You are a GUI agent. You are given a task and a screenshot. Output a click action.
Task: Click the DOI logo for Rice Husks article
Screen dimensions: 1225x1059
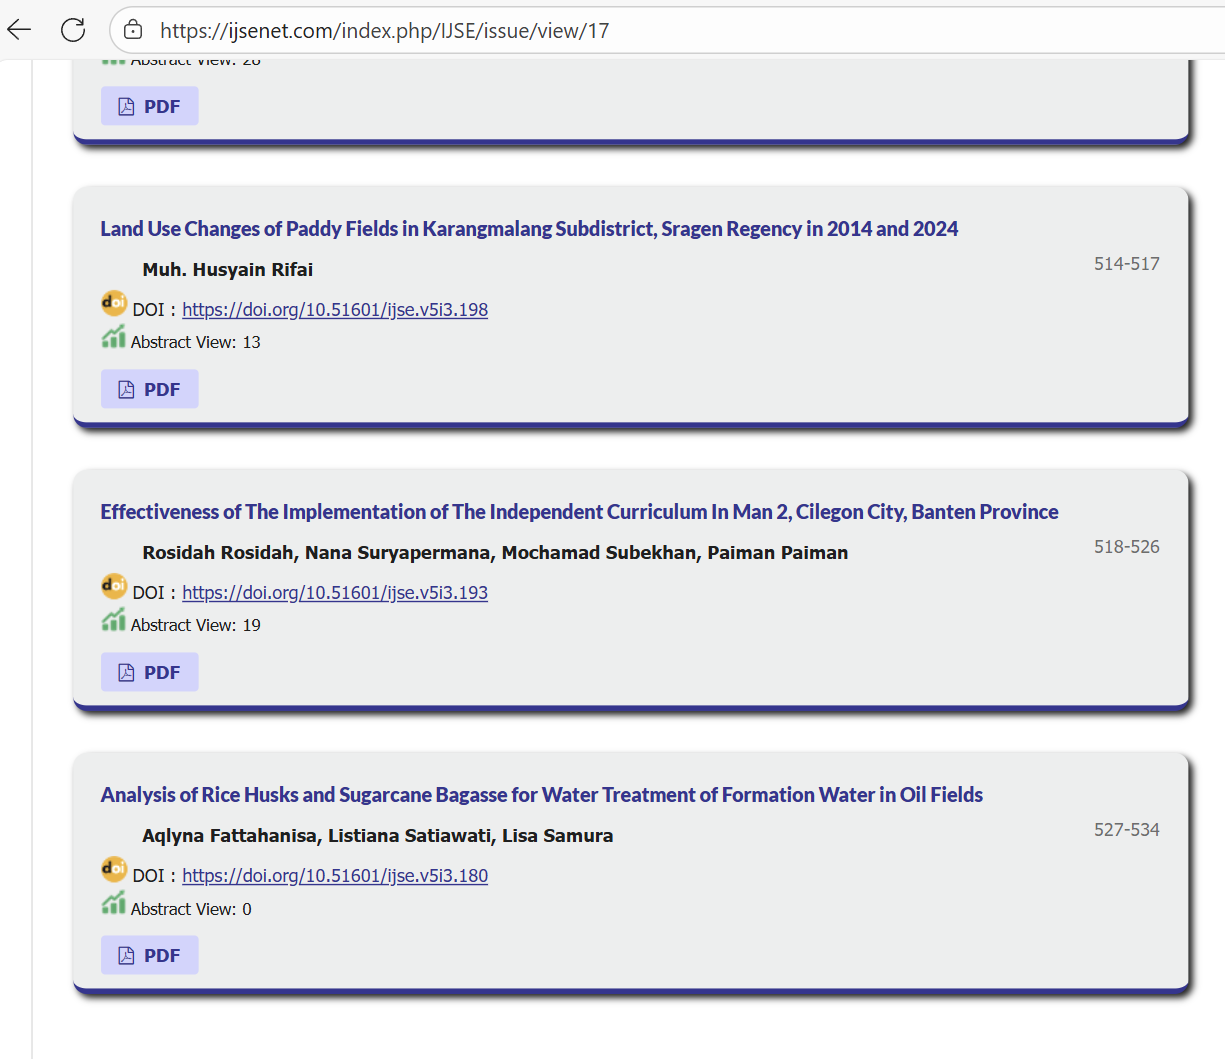click(x=114, y=869)
